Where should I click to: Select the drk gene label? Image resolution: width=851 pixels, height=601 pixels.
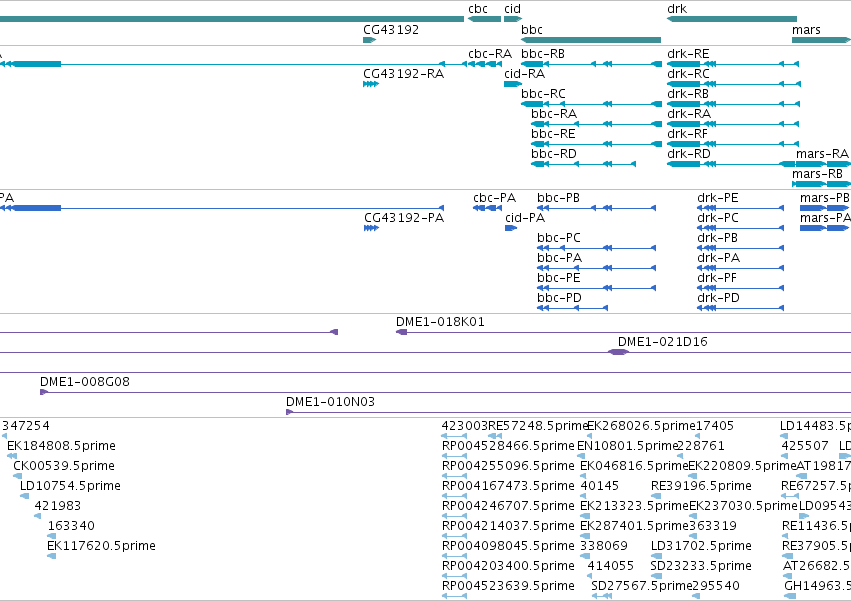677,9
